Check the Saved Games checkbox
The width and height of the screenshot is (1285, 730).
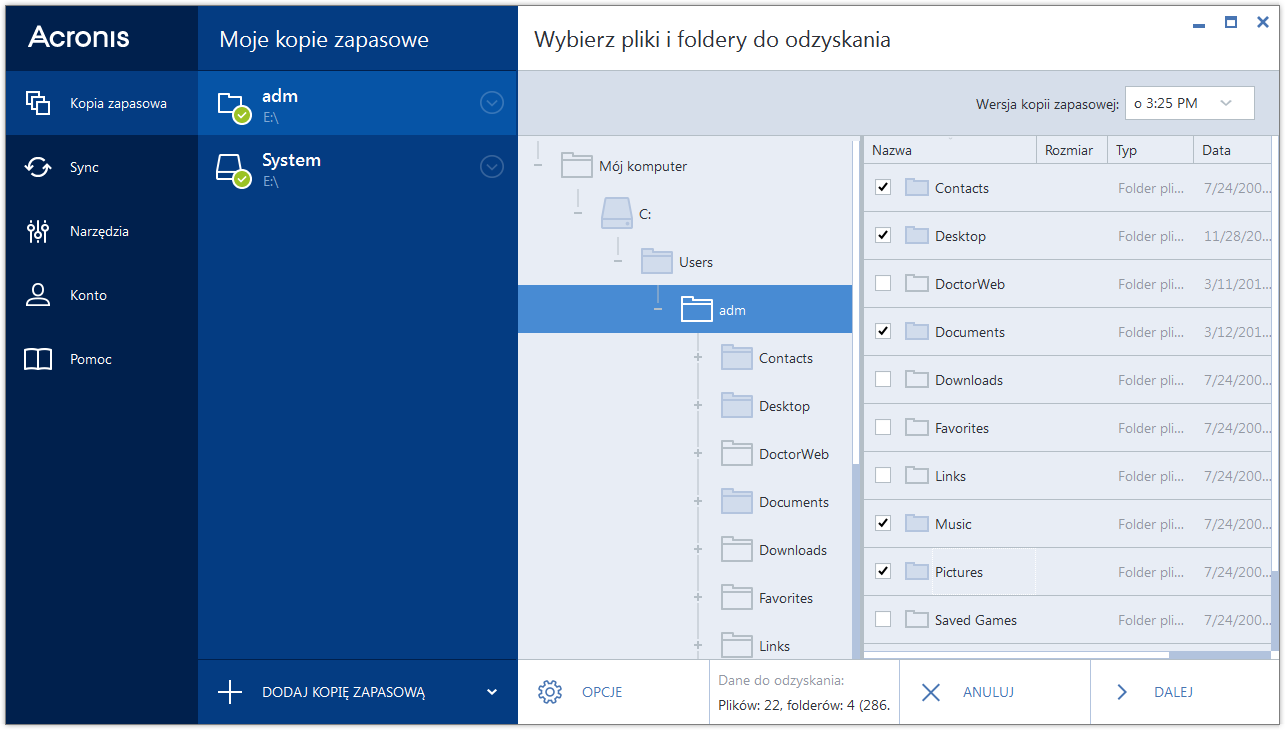(883, 619)
